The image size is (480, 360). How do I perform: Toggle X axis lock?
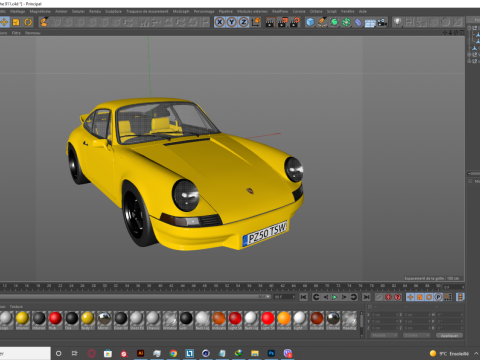pos(219,22)
